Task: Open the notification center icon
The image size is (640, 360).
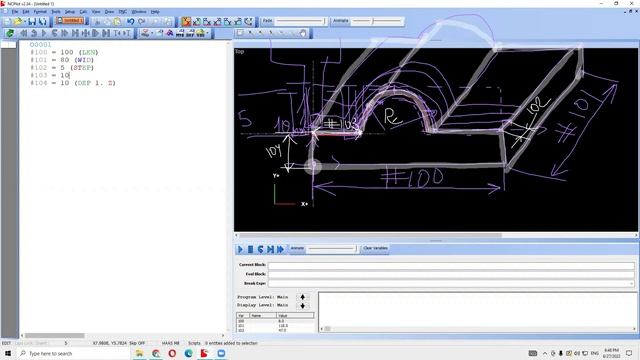Action: (x=629, y=353)
